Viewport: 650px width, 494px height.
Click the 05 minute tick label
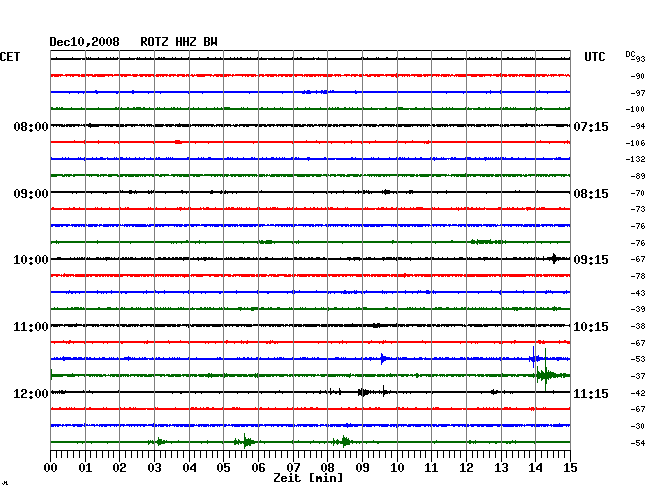coord(223,468)
